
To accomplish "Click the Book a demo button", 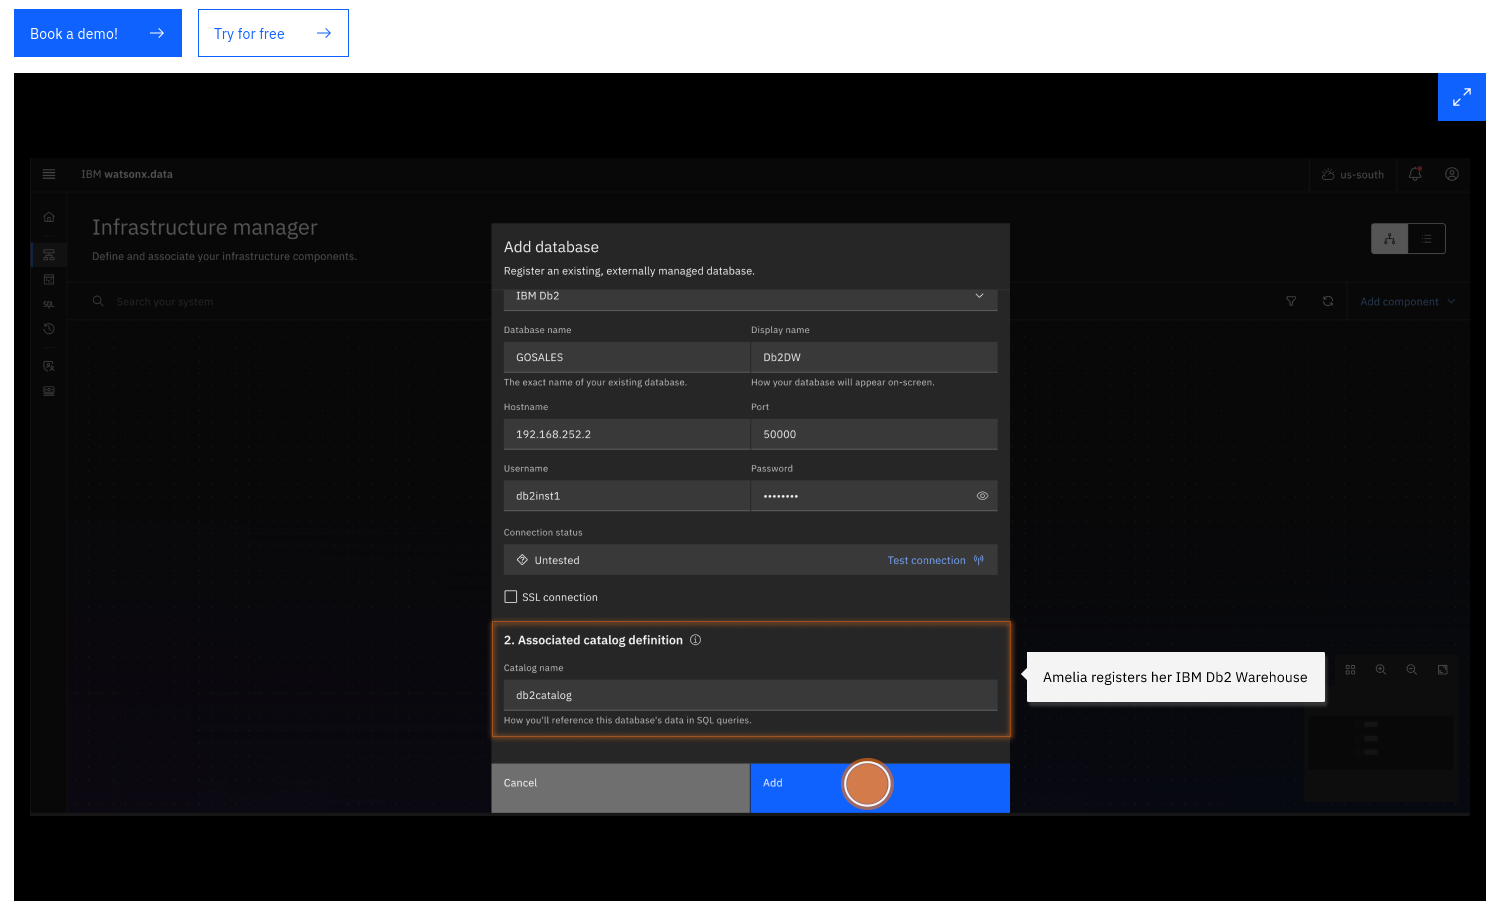I will [x=98, y=33].
